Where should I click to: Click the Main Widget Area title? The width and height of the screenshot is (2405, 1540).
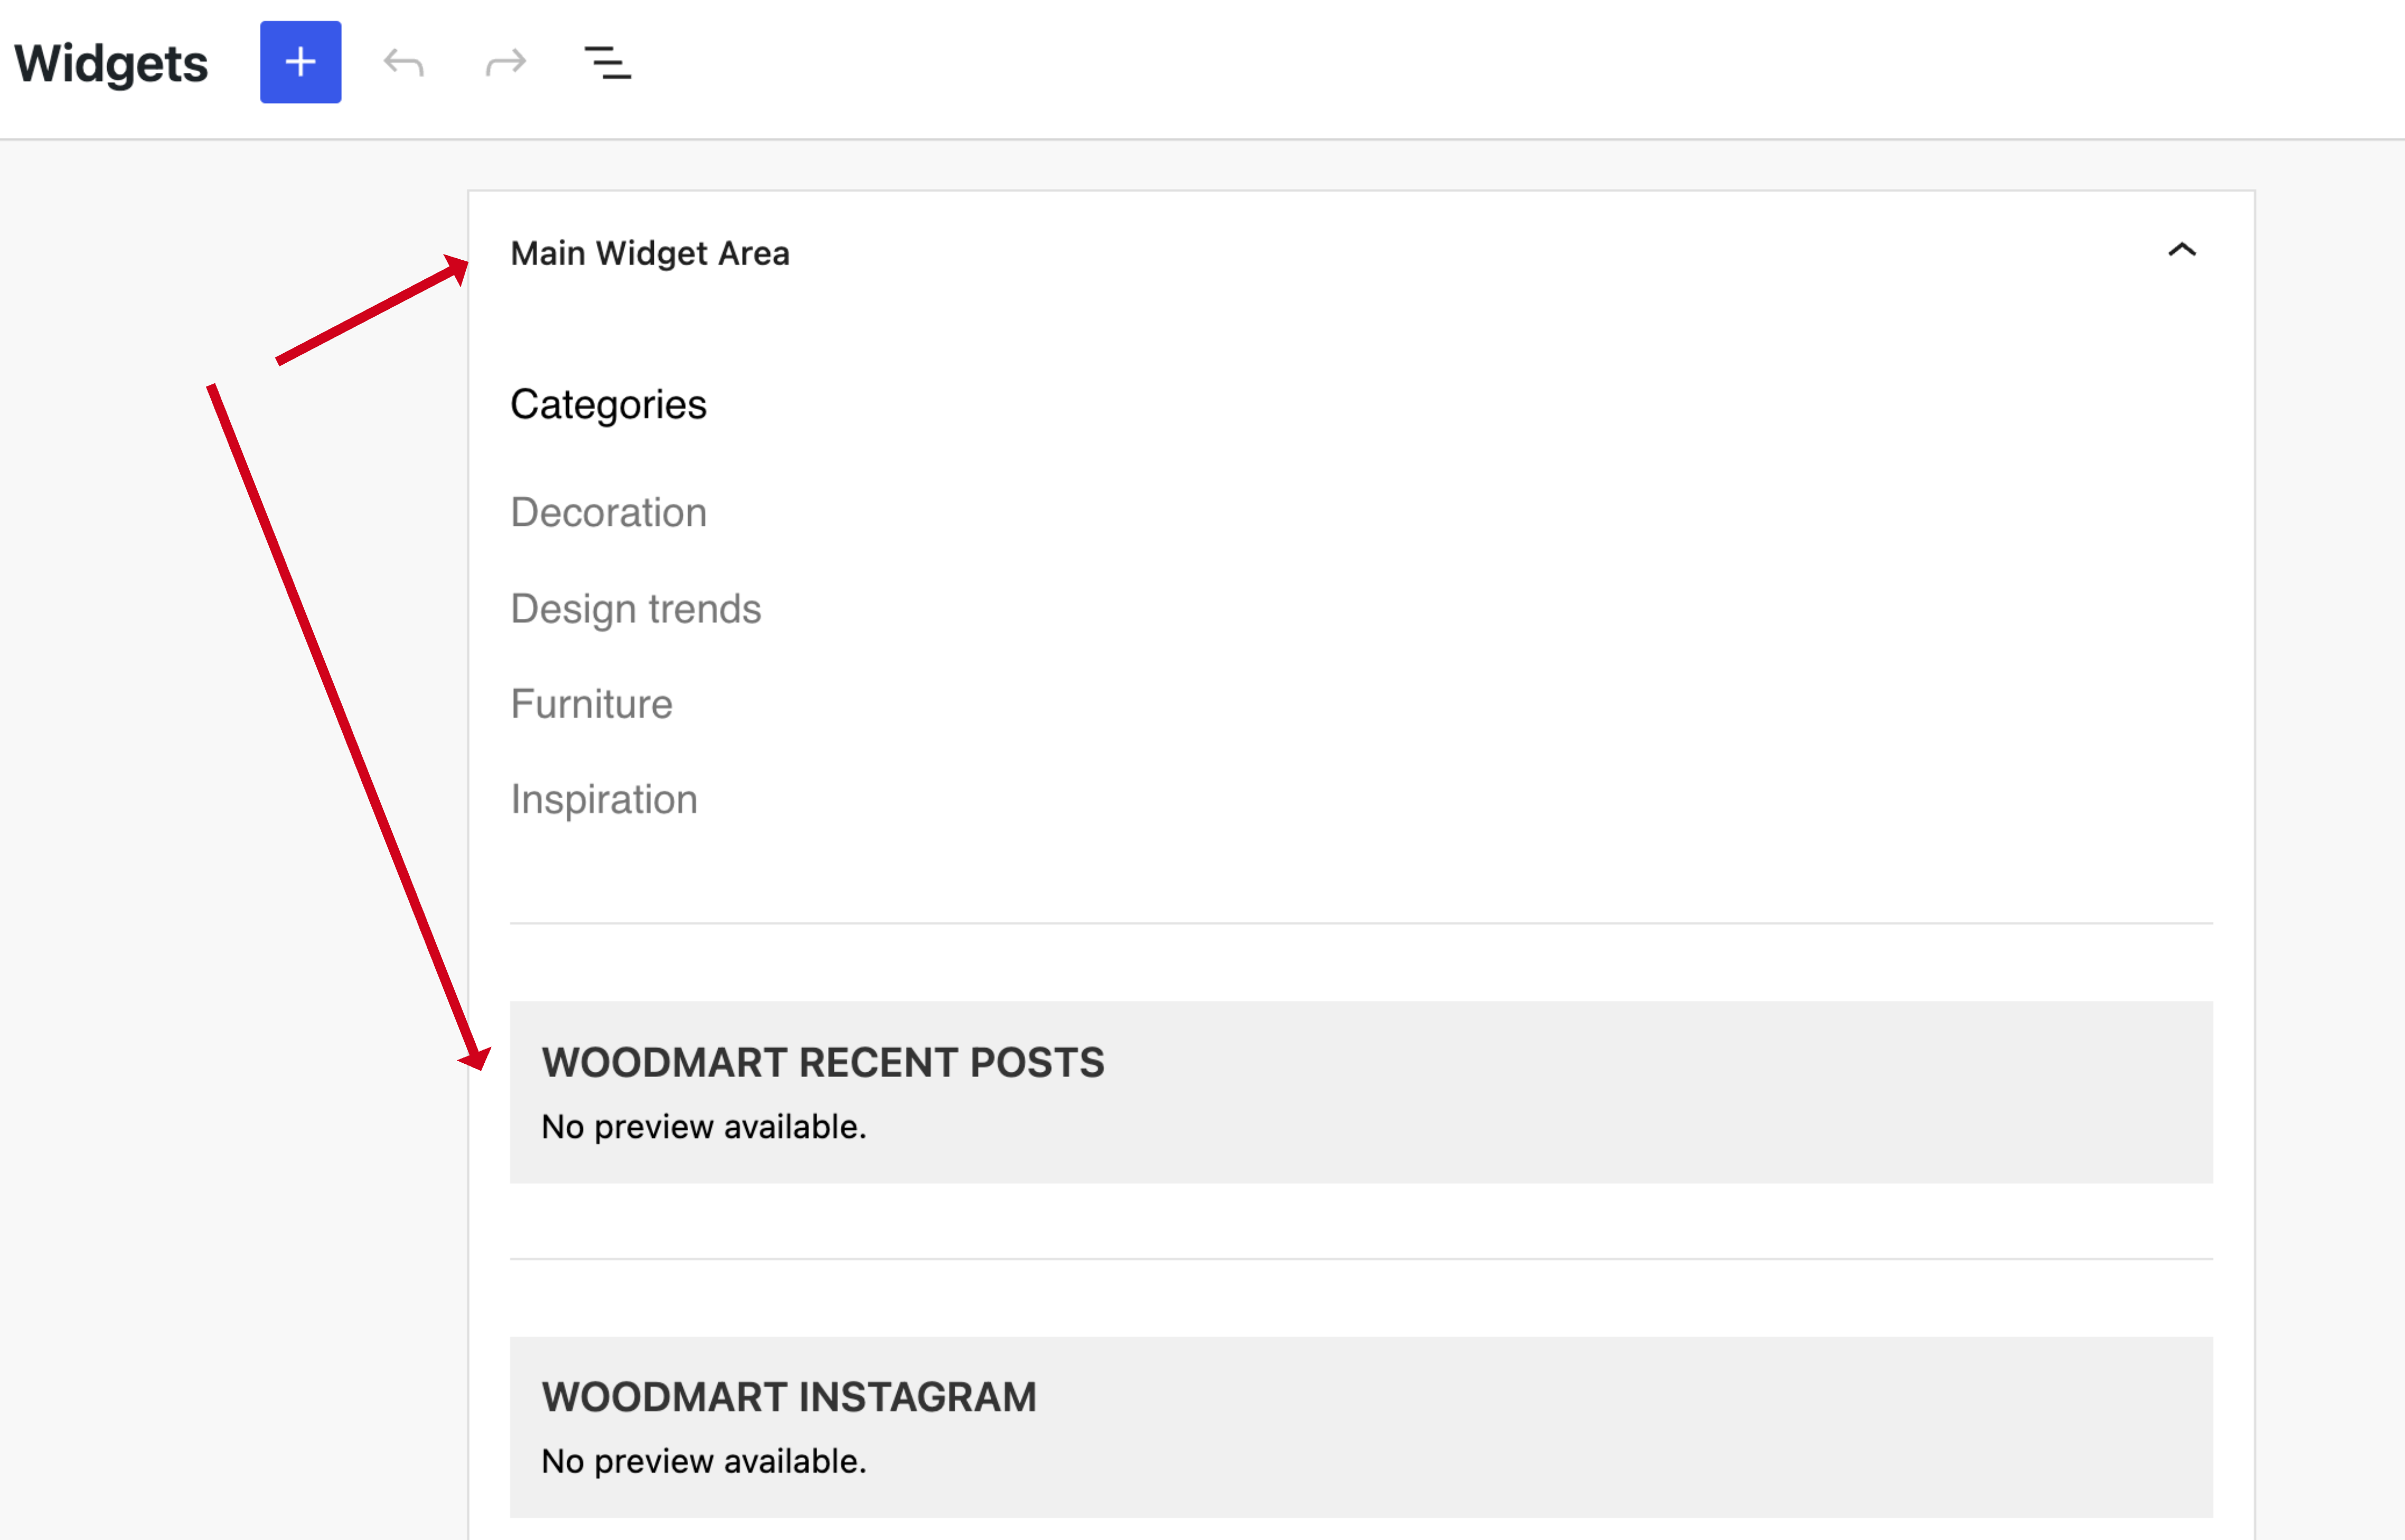click(650, 253)
